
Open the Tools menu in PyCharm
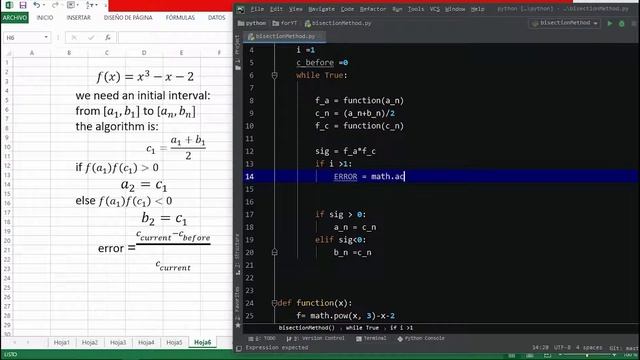coord(416,9)
